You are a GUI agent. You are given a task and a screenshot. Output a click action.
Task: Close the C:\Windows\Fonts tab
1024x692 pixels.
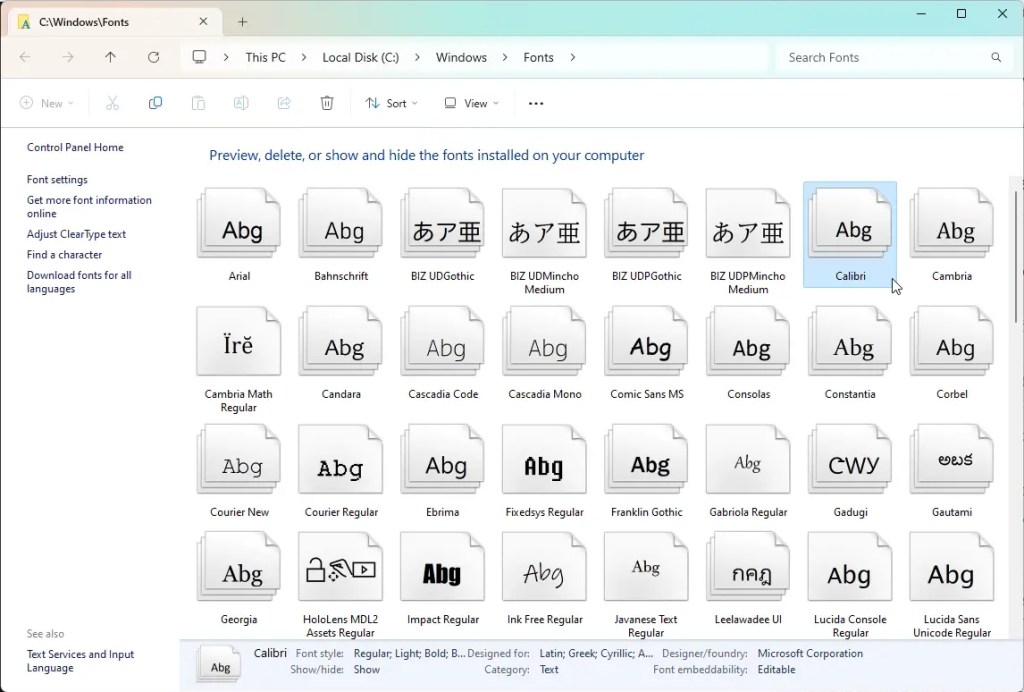pos(203,22)
